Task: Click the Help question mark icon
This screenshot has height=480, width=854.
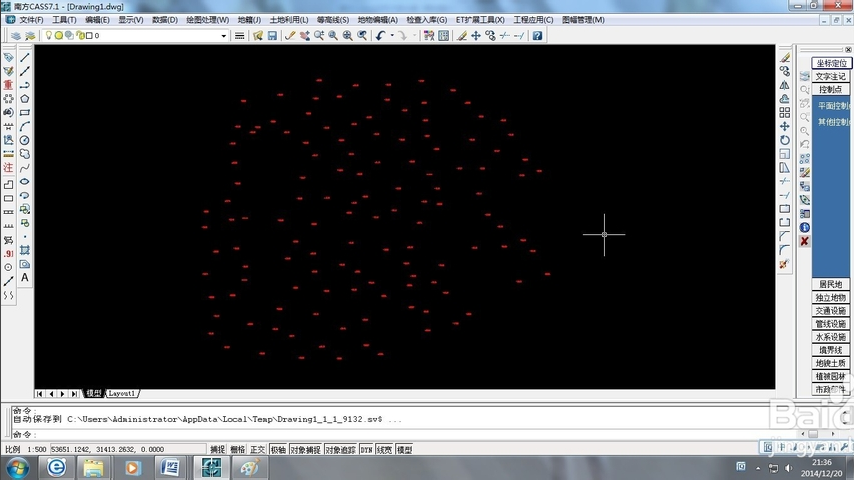Action: (x=538, y=35)
